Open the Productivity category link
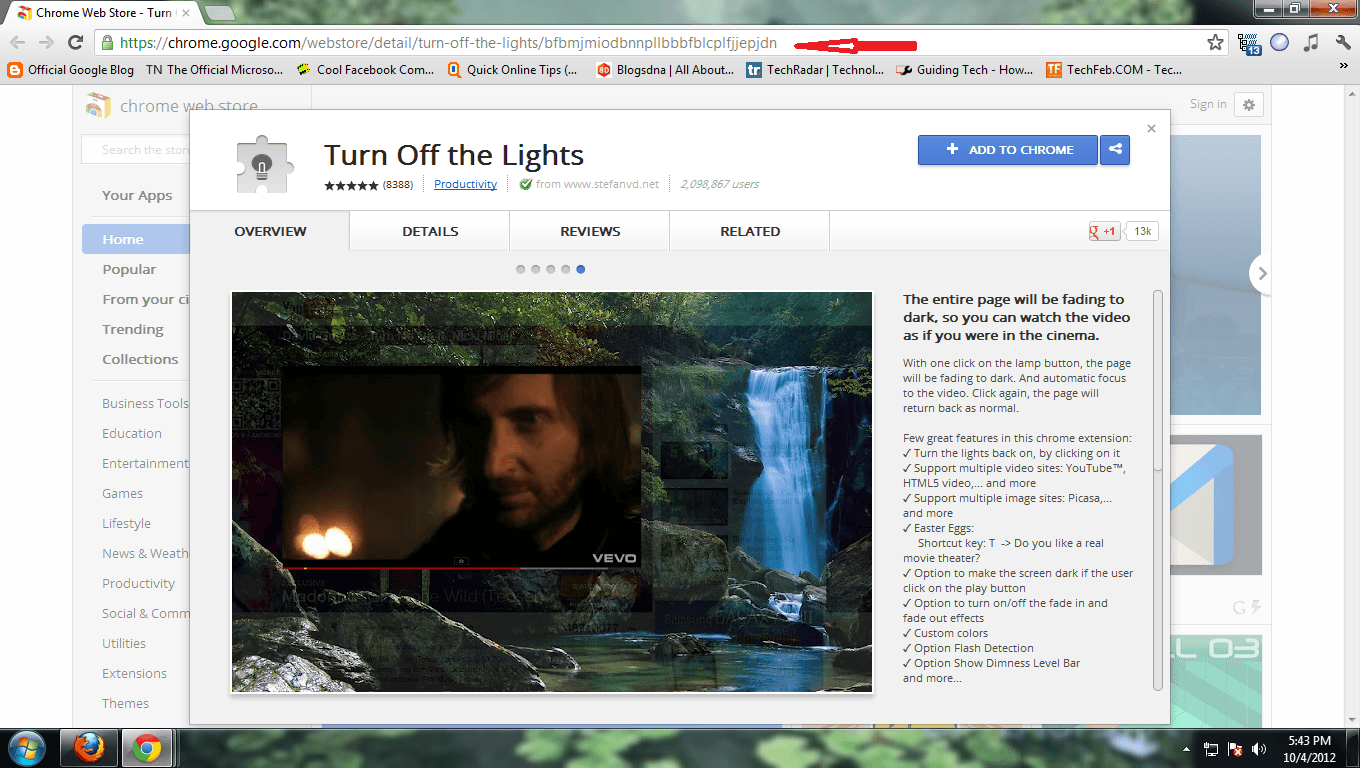The width and height of the screenshot is (1360, 768). (465, 183)
